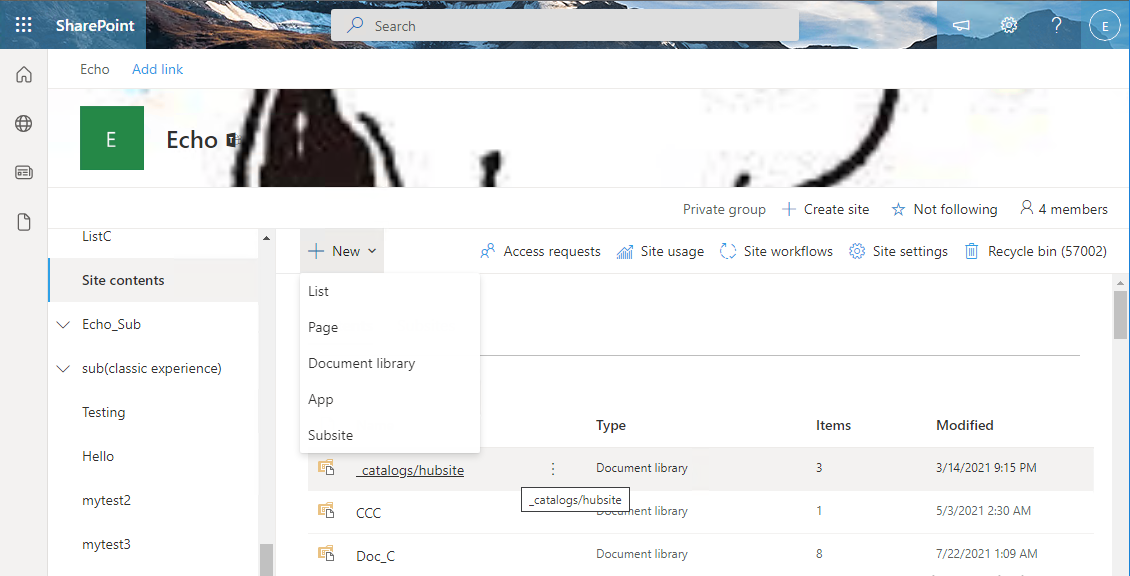Open mytest2 in left navigation

107,500
